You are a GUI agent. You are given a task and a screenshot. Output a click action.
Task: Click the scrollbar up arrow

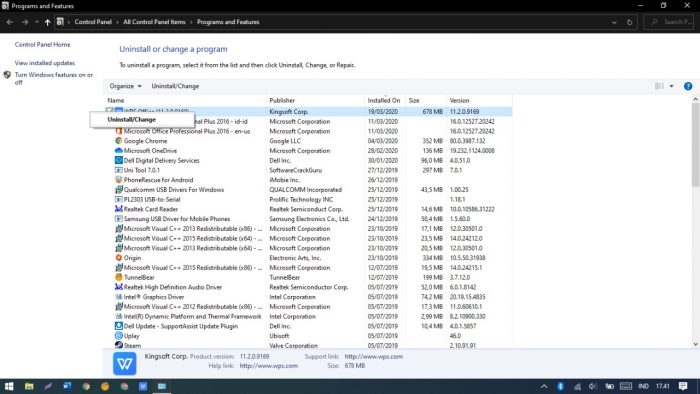695,100
